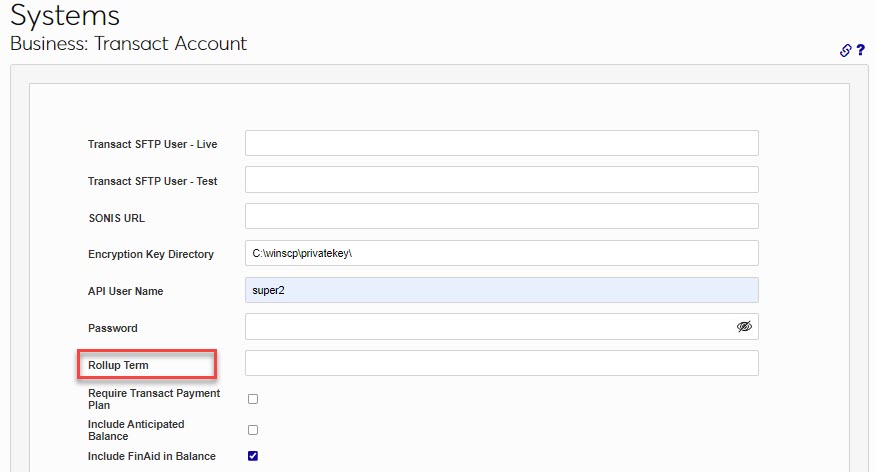This screenshot has width=876, height=472.
Task: Click the Transact SFTP User - Test label
Action: (x=153, y=181)
